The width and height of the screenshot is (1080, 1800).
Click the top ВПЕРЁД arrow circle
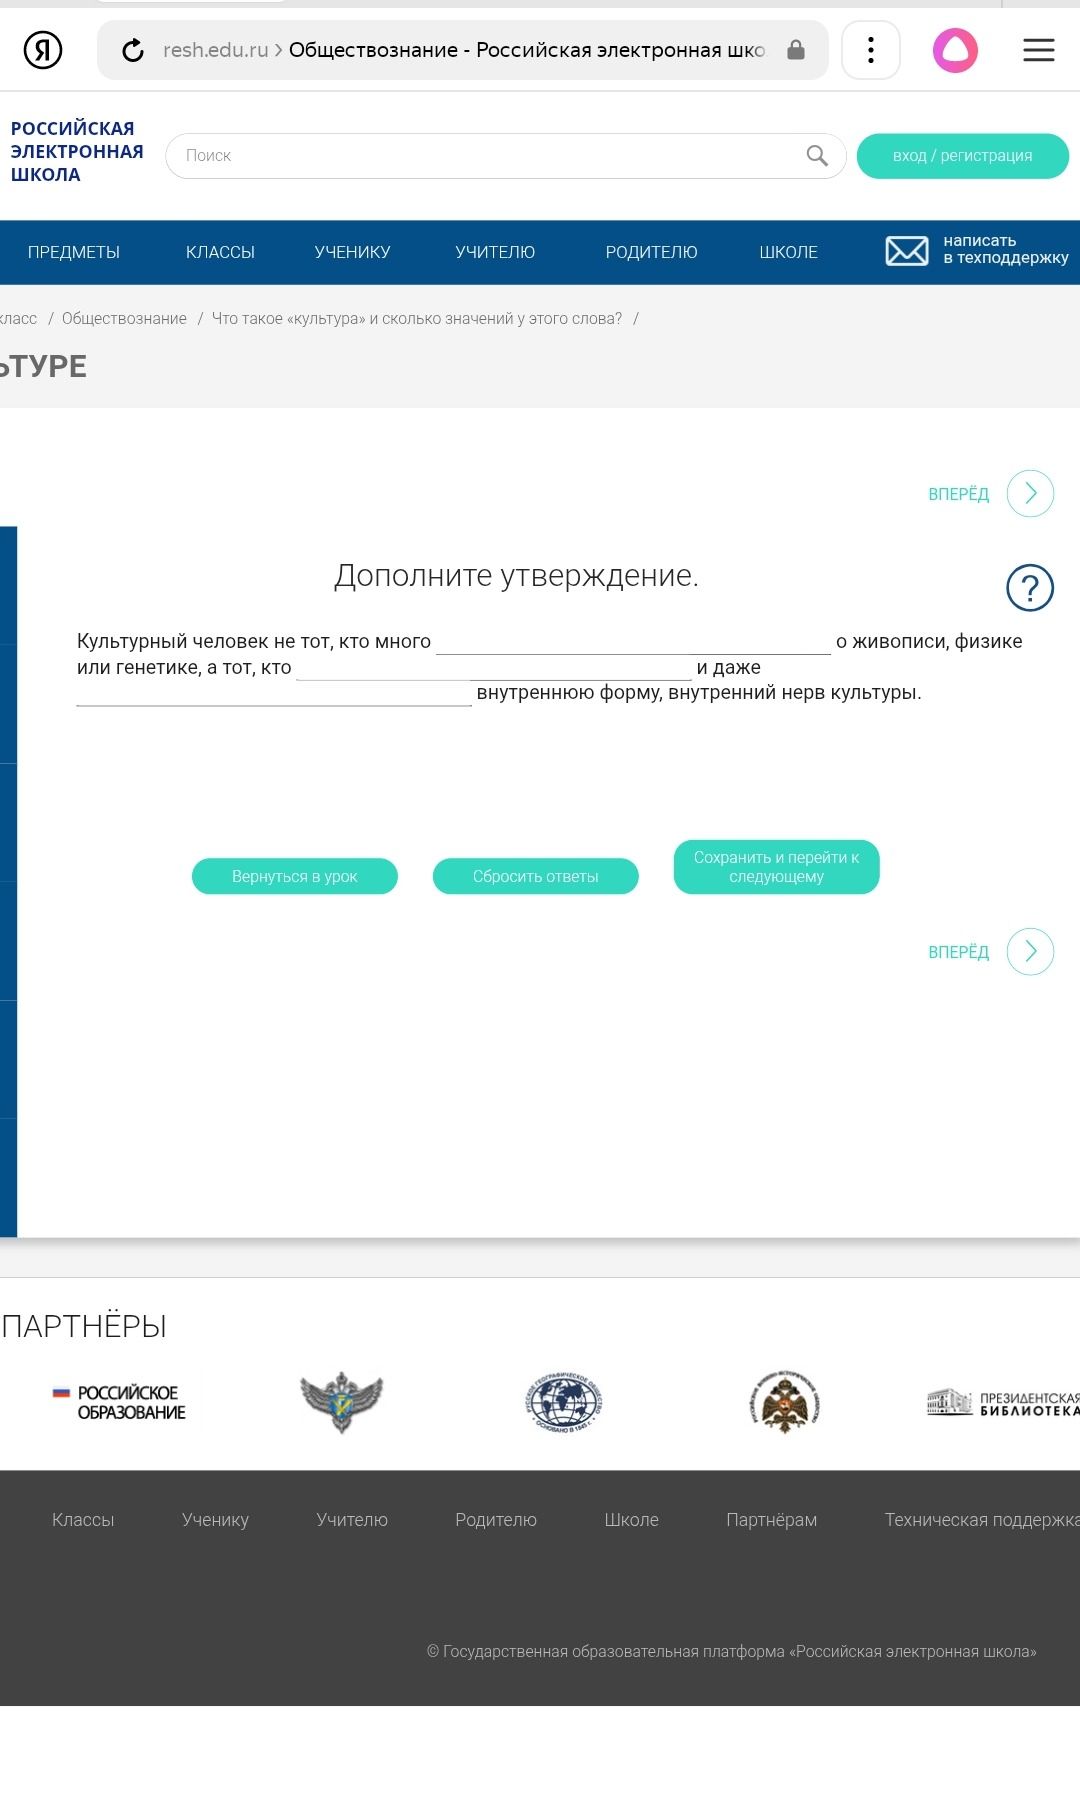(x=1030, y=493)
